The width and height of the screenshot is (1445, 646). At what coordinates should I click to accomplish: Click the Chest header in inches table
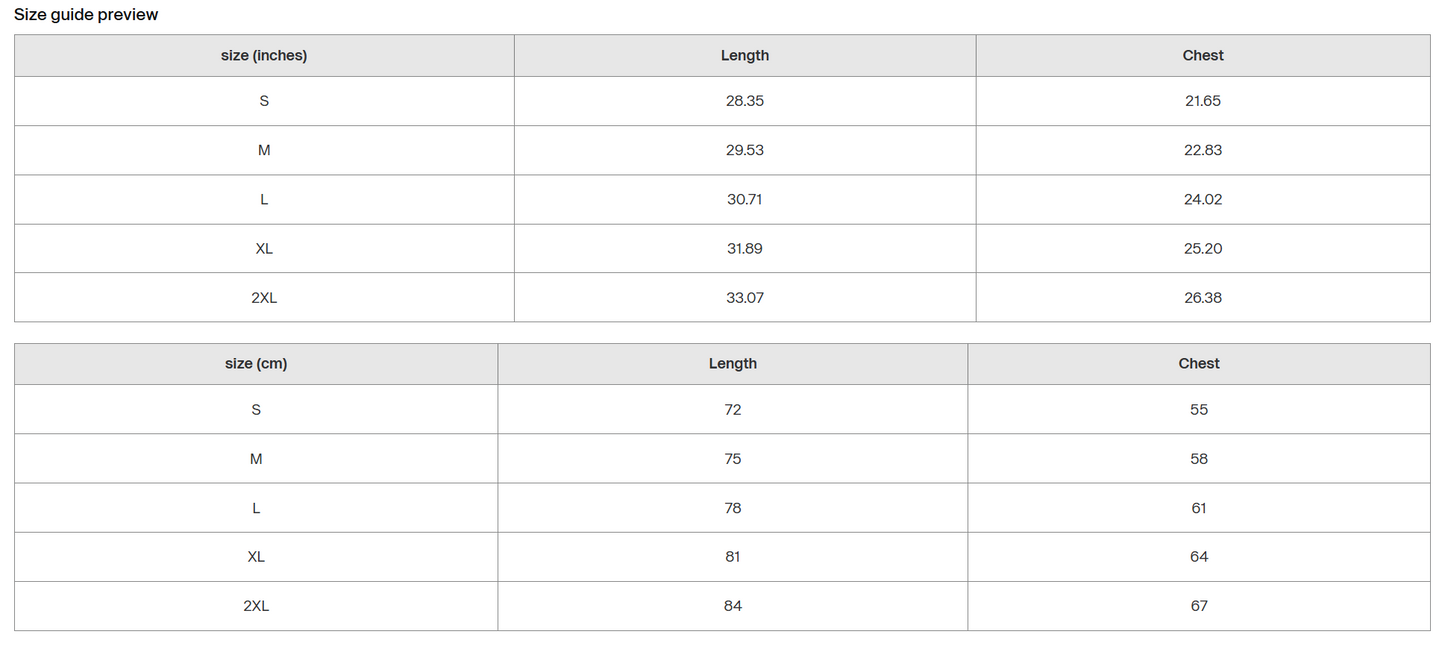pyautogui.click(x=1203, y=56)
